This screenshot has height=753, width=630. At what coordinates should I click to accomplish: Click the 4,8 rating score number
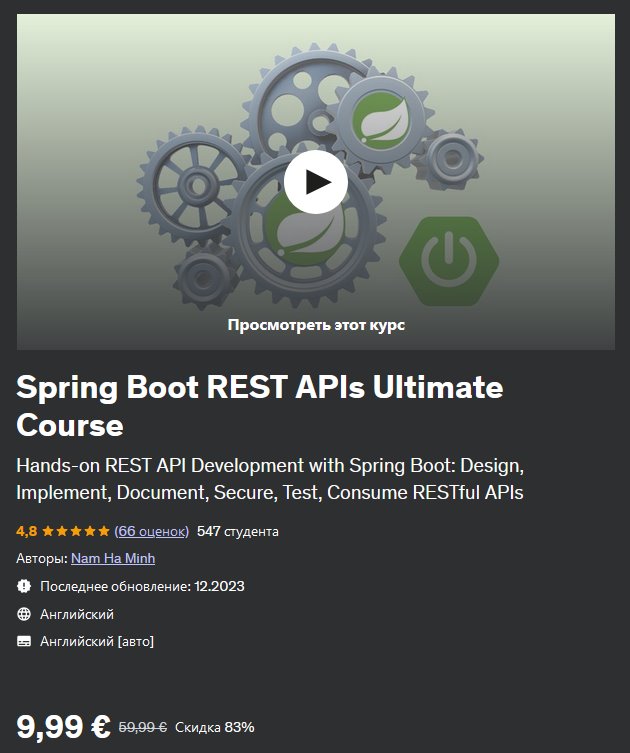click(26, 531)
